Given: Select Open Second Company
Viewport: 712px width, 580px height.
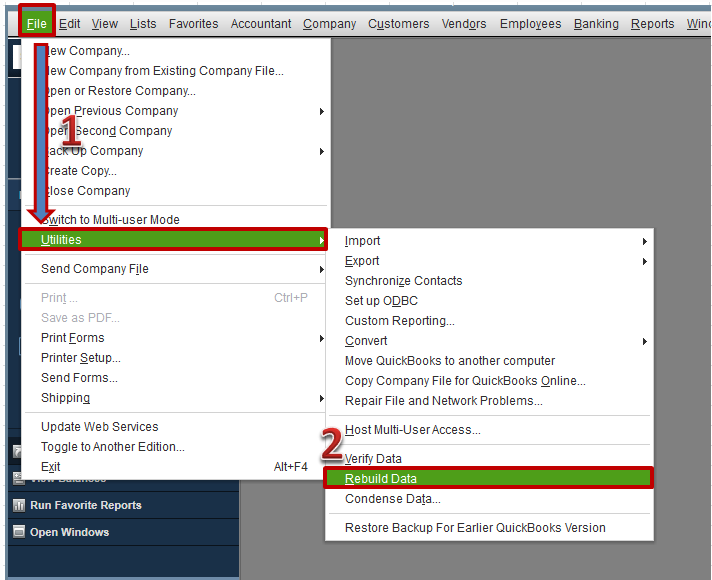Looking at the screenshot, I should (109, 131).
